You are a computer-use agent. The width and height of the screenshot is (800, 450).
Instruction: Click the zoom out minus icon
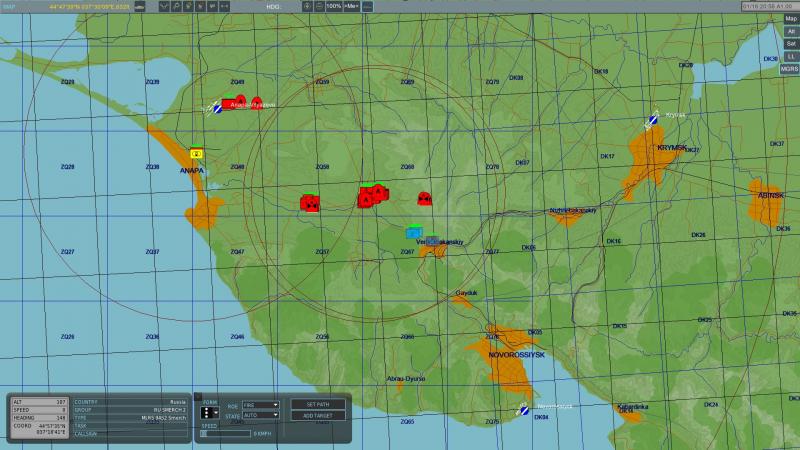319,6
